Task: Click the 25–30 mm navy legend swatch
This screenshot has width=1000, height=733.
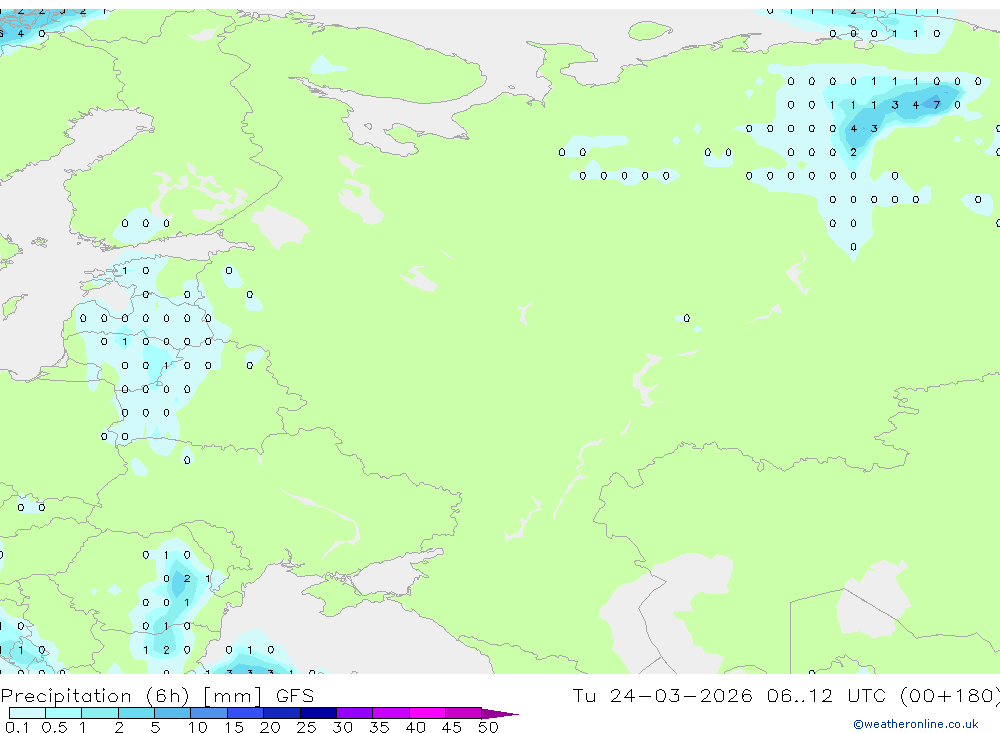Action: [318, 713]
